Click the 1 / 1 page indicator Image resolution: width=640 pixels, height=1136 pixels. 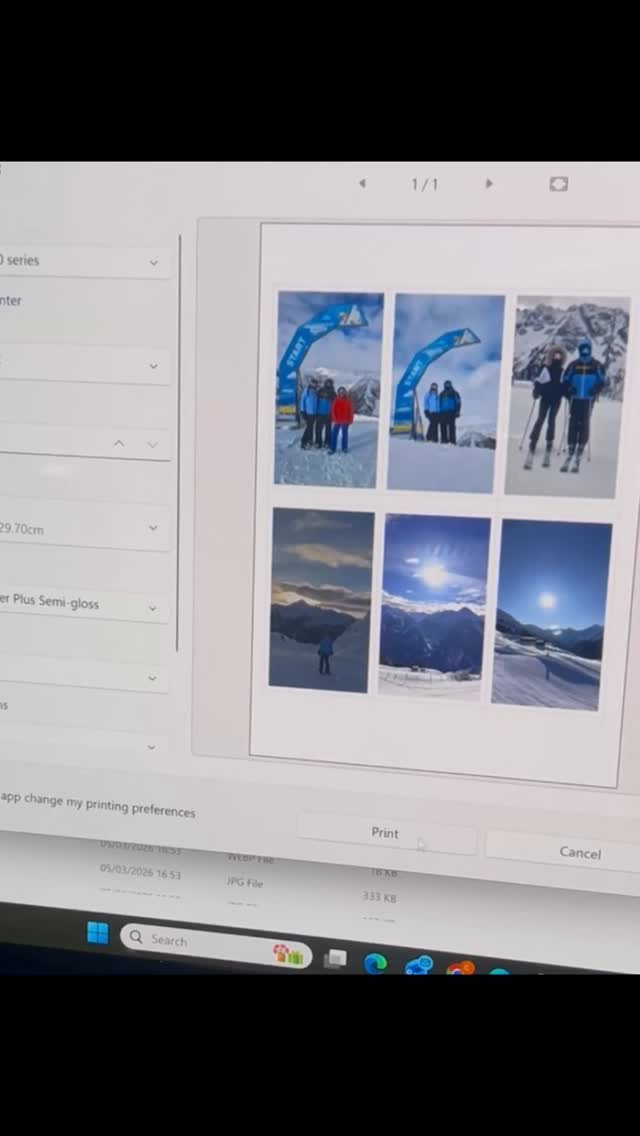tap(425, 184)
